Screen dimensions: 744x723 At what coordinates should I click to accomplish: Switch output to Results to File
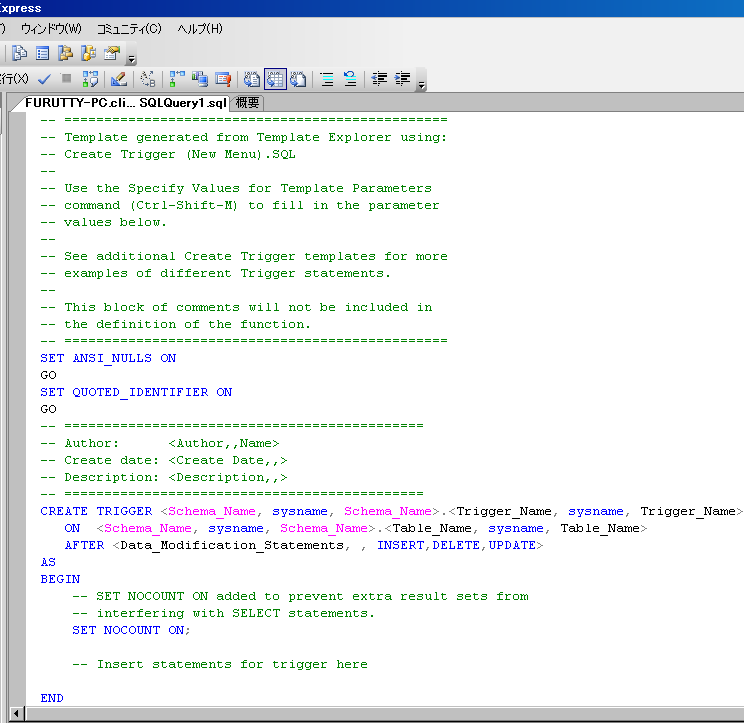pos(298,79)
